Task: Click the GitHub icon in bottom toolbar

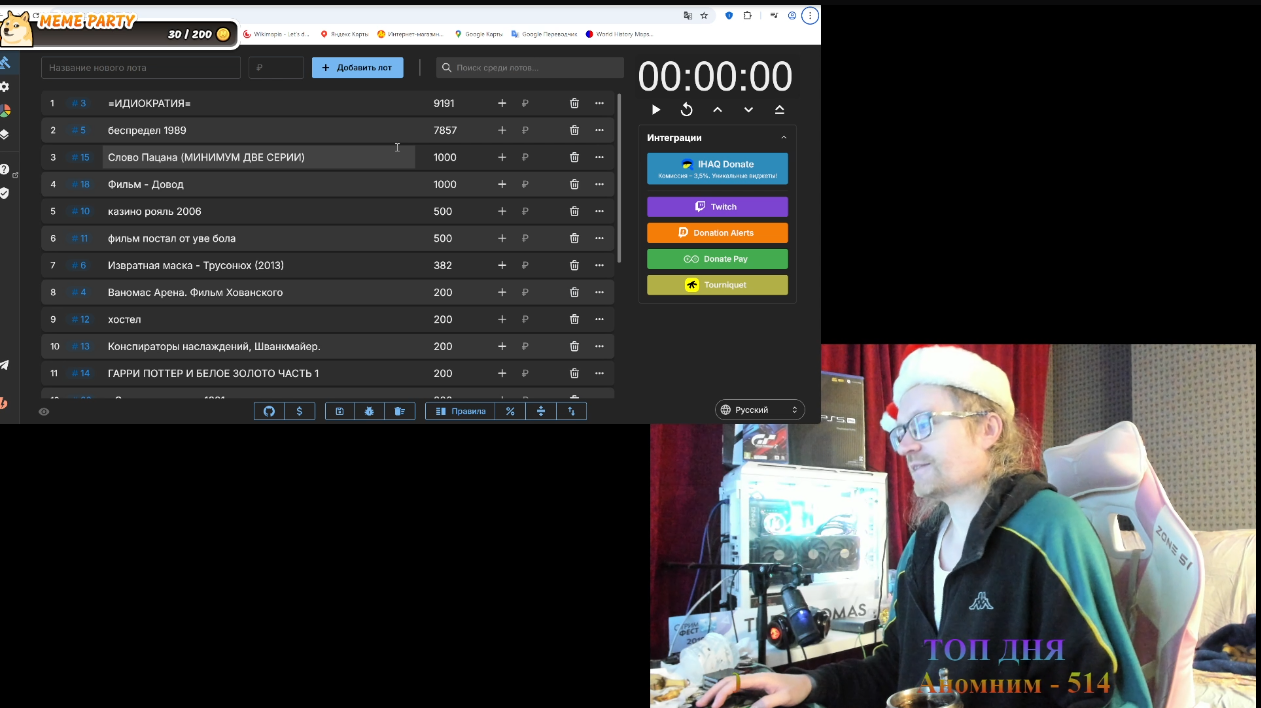Action: pos(269,411)
